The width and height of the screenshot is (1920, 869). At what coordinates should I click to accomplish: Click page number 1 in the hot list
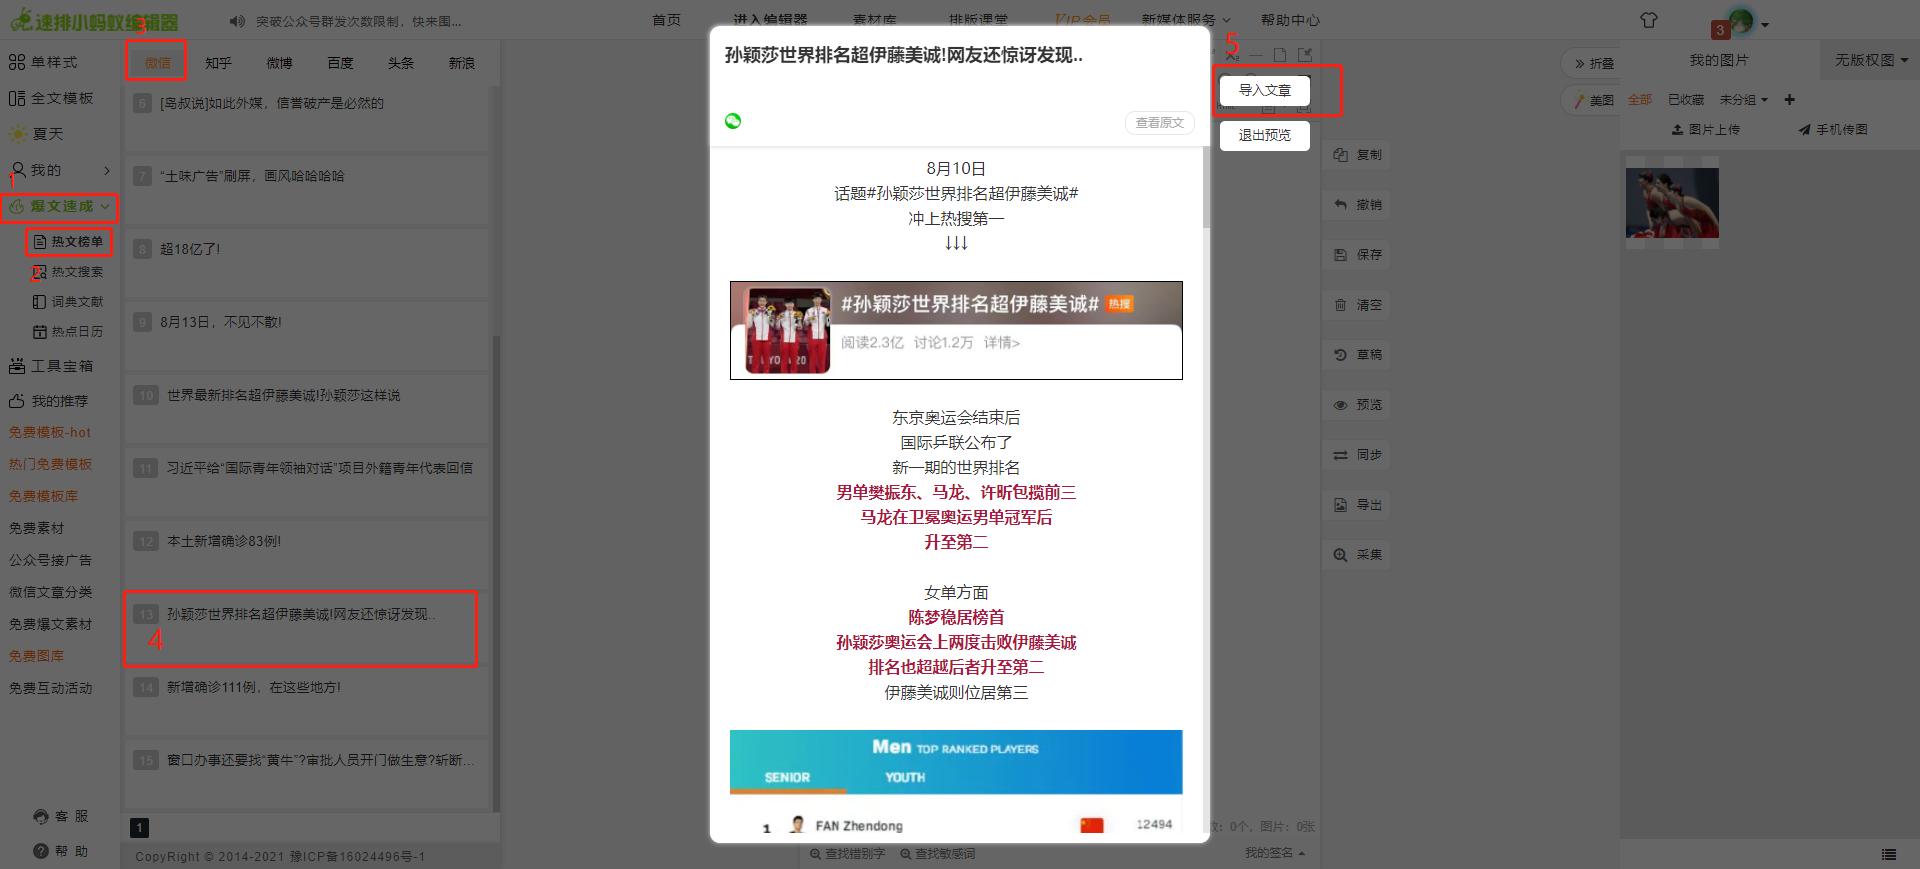pyautogui.click(x=140, y=827)
